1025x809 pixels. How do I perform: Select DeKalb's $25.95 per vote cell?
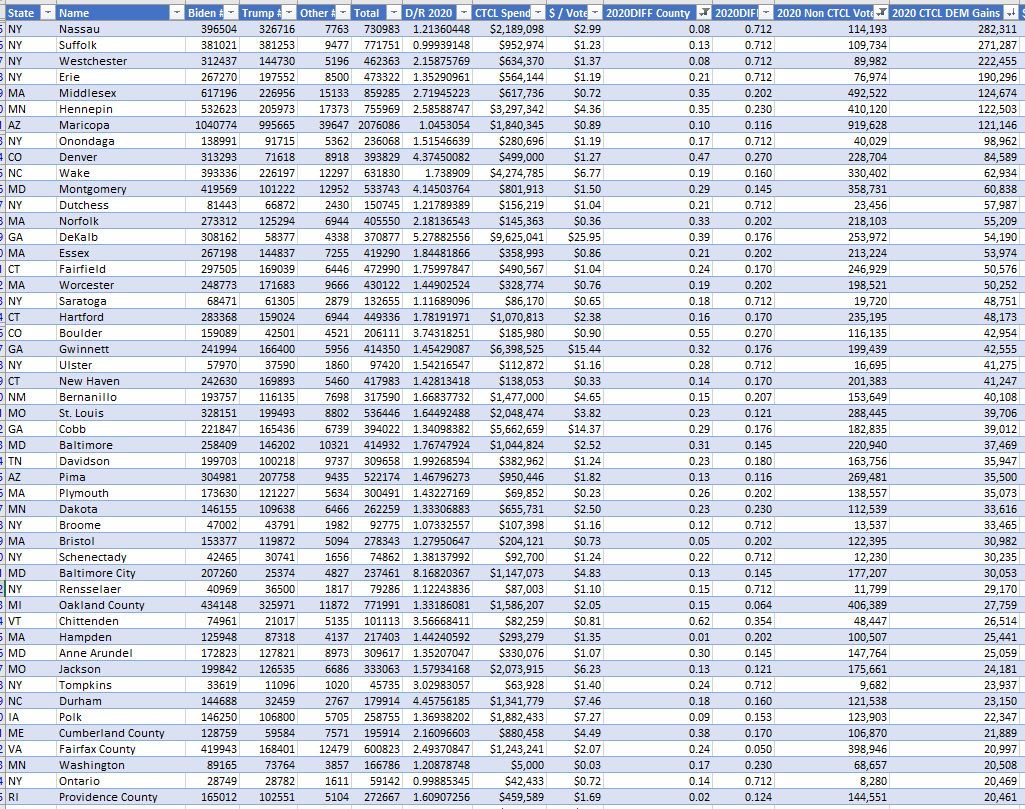pyautogui.click(x=575, y=237)
